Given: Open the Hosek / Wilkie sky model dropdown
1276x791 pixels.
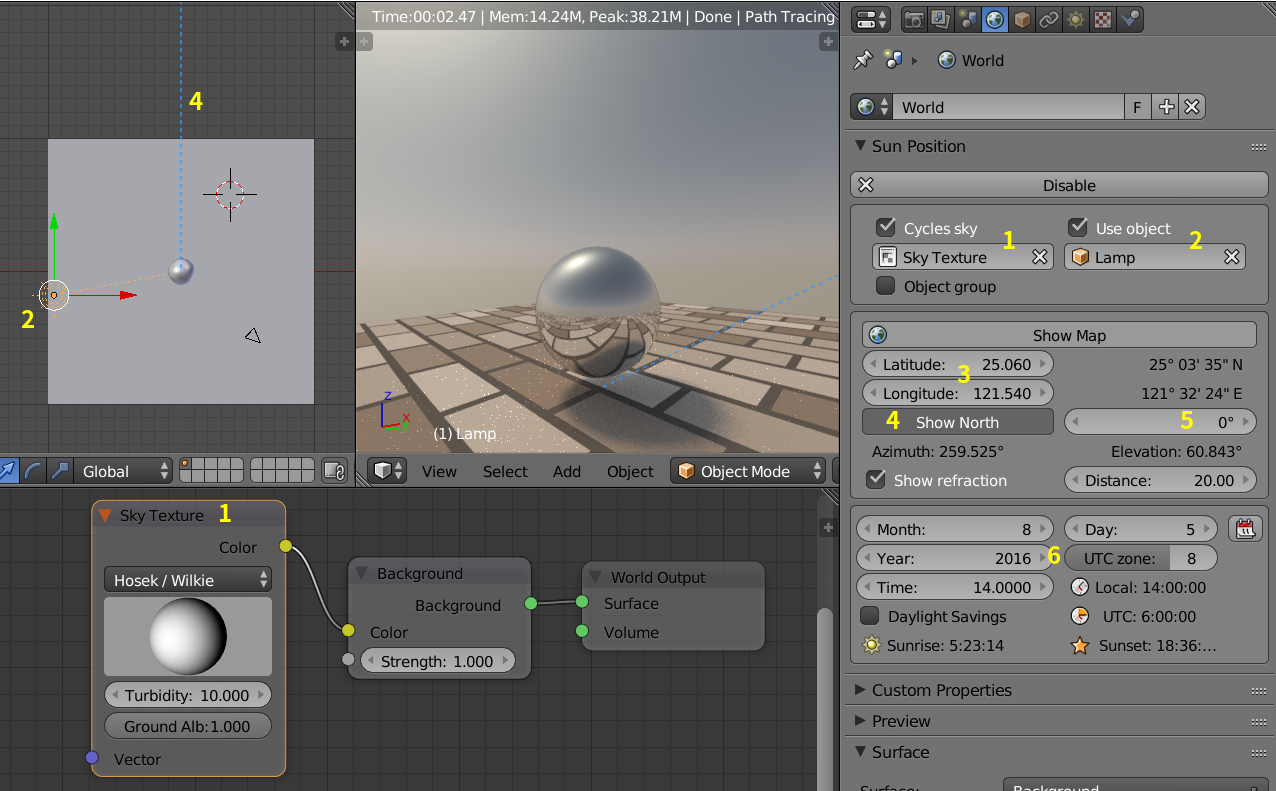Looking at the screenshot, I should (x=187, y=578).
